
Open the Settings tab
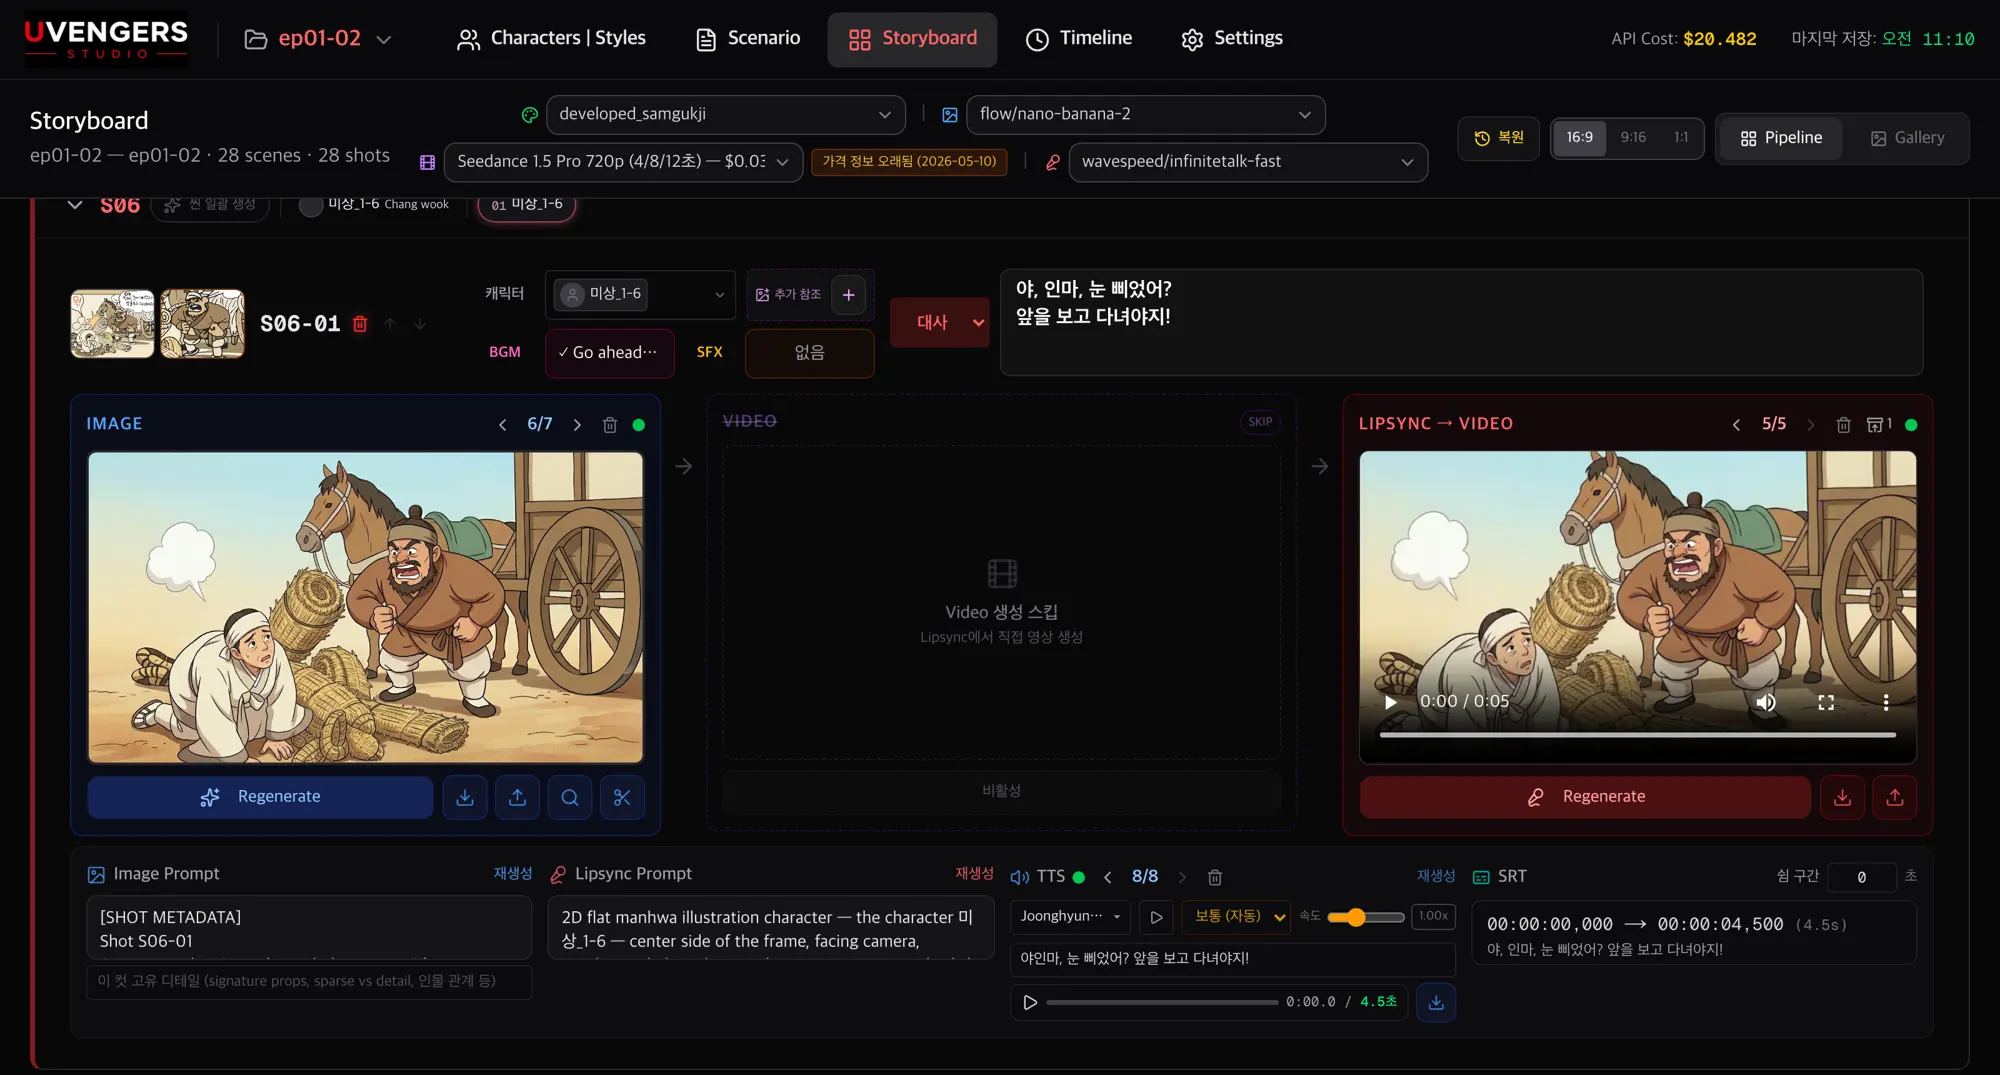click(x=1232, y=39)
